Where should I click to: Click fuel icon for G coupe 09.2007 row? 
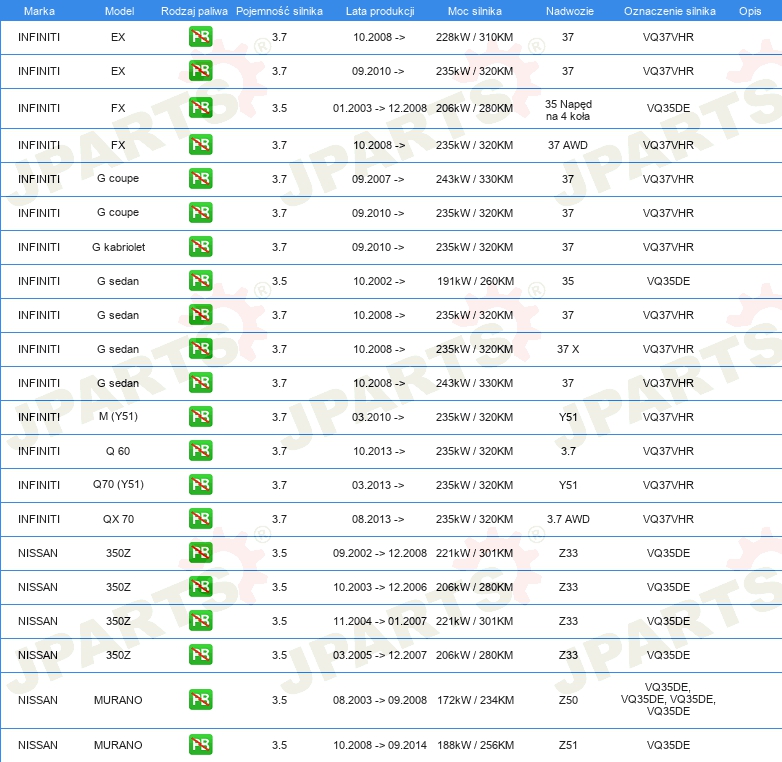[200, 179]
